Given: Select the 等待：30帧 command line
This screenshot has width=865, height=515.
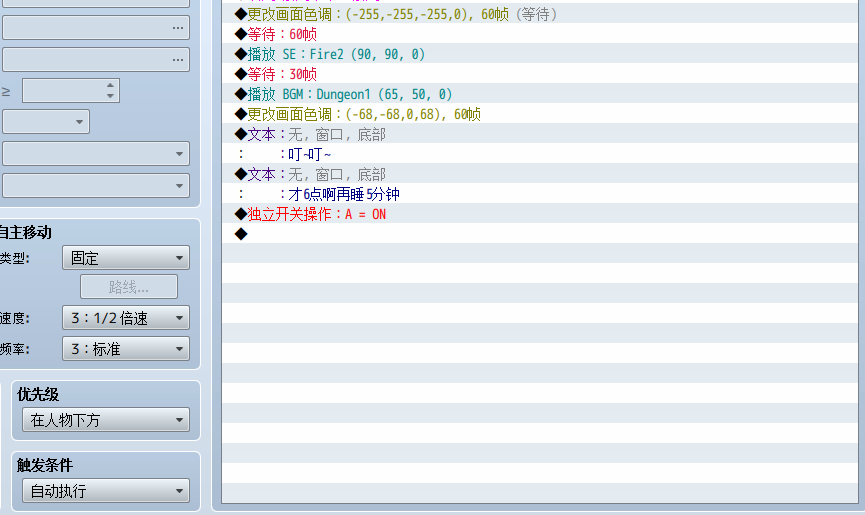Looking at the screenshot, I should [540, 74].
